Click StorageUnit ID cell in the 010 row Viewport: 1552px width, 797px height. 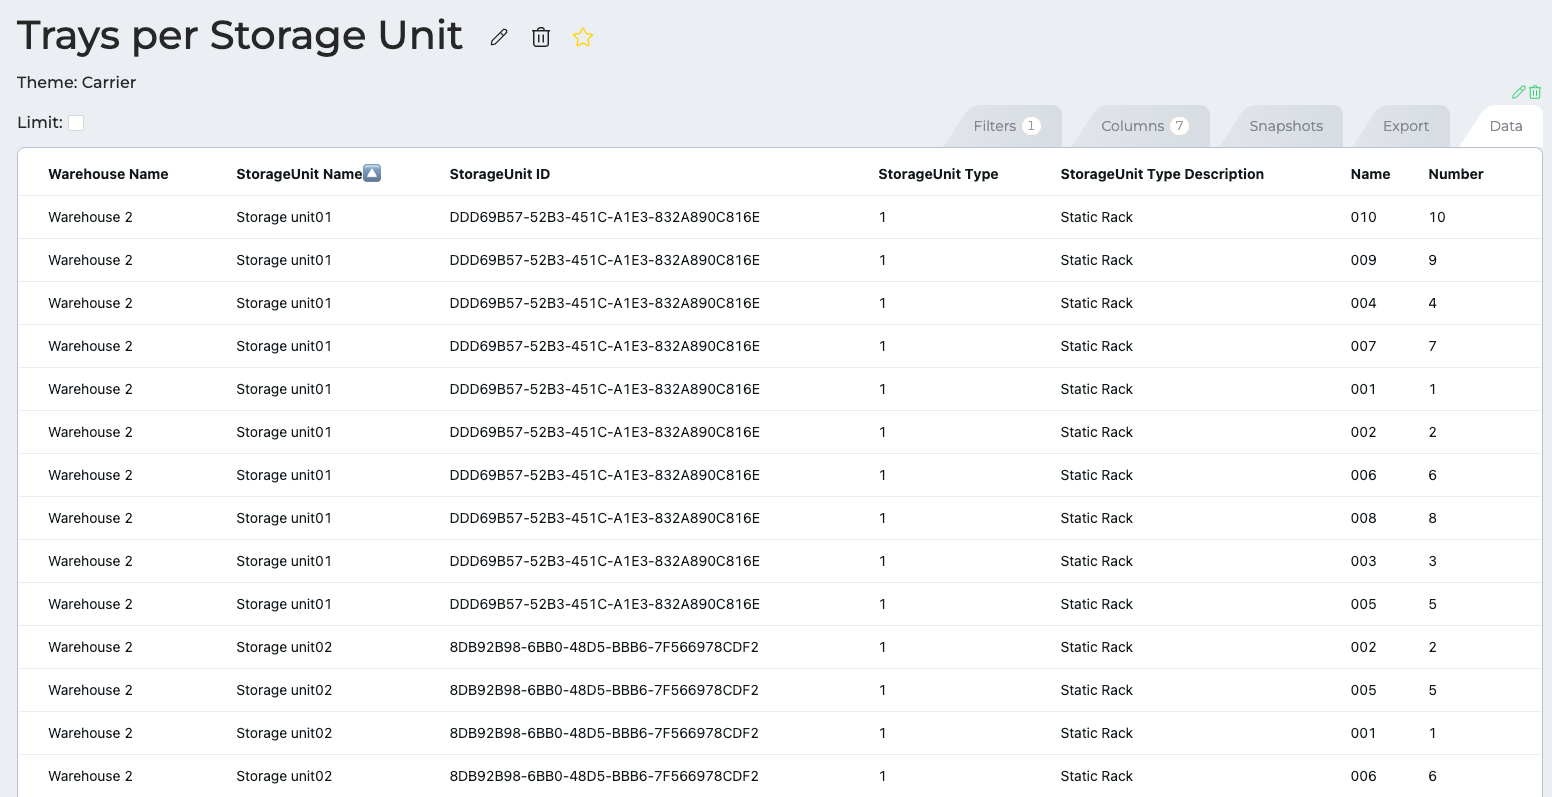[605, 217]
